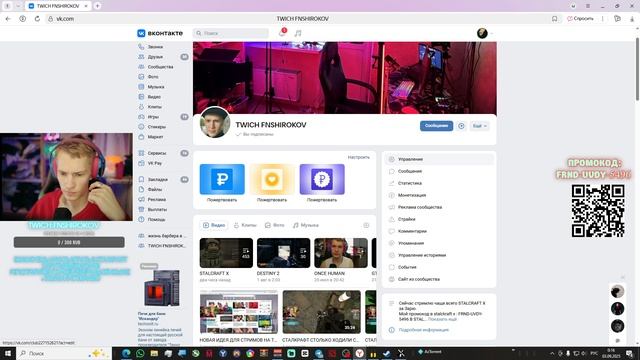Click the purple ruble badge app tile
Screen dimensions: 640x360
(322, 179)
